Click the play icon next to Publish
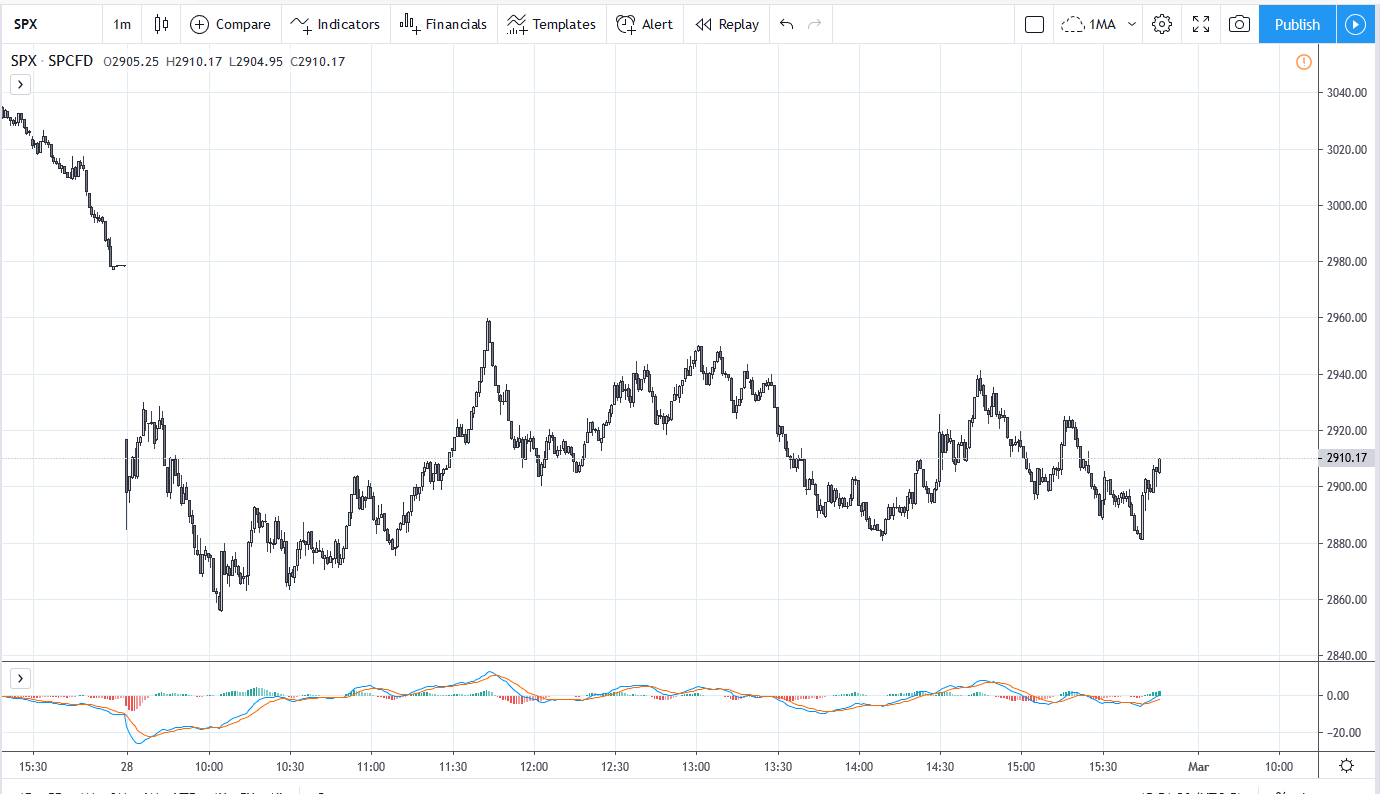 [x=1355, y=24]
